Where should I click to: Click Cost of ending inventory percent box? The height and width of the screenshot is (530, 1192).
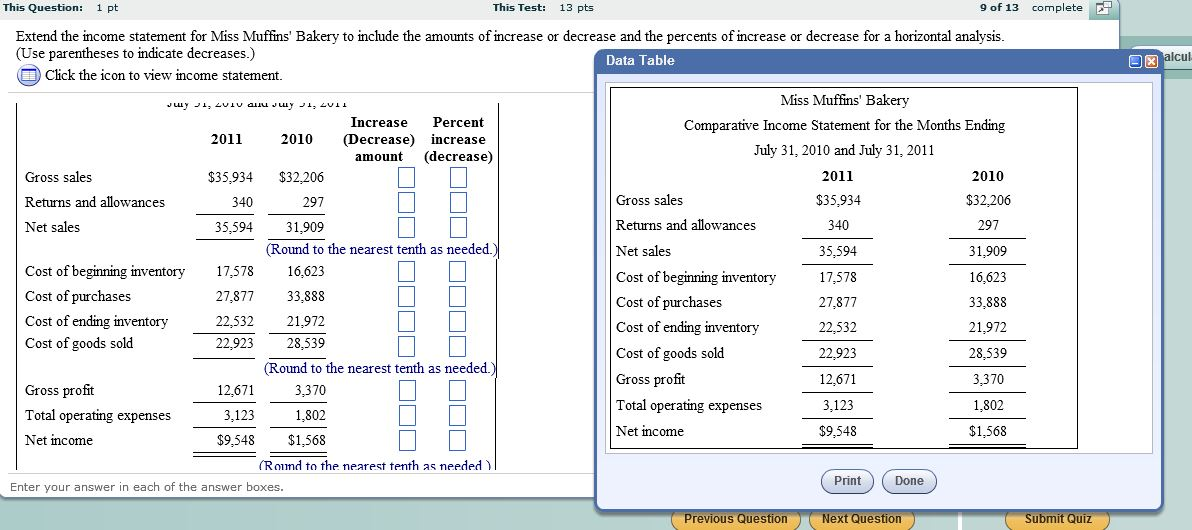[x=457, y=322]
